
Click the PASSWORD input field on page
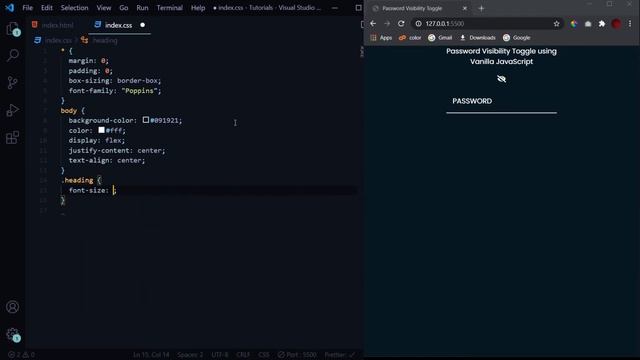click(x=501, y=101)
